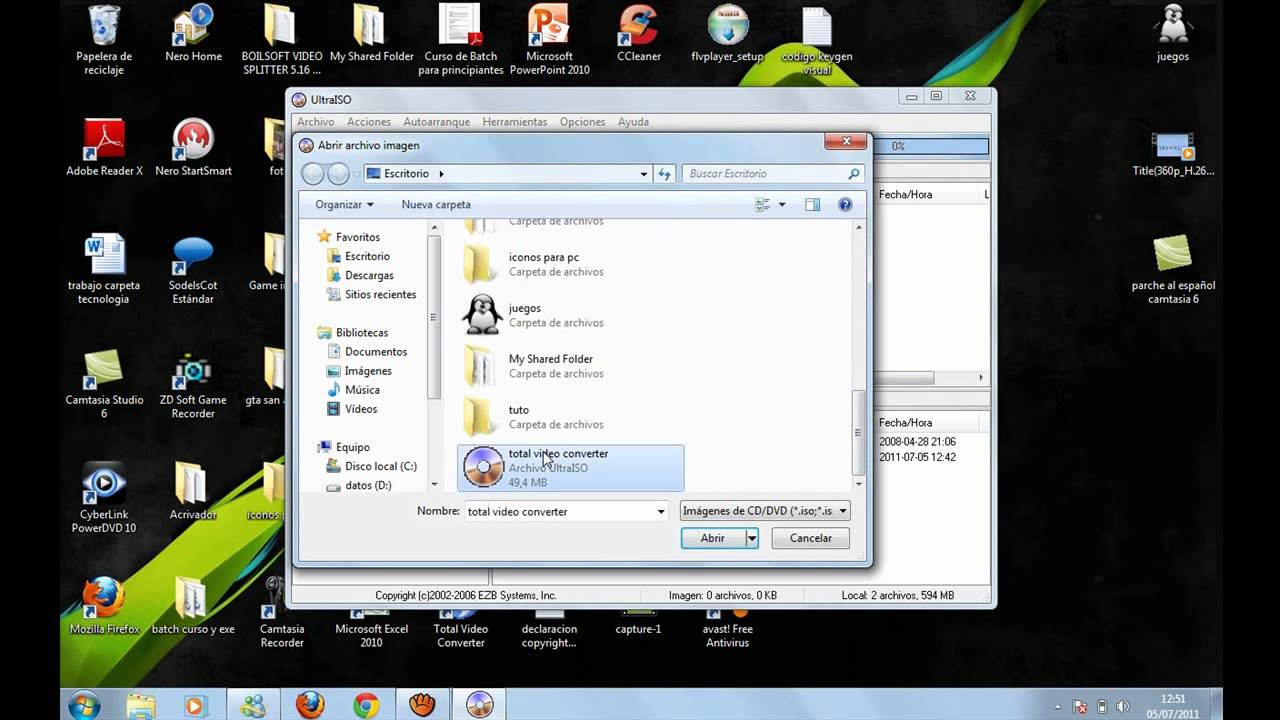Select Imágenes library in sidebar
This screenshot has width=1280, height=720.
368,371
